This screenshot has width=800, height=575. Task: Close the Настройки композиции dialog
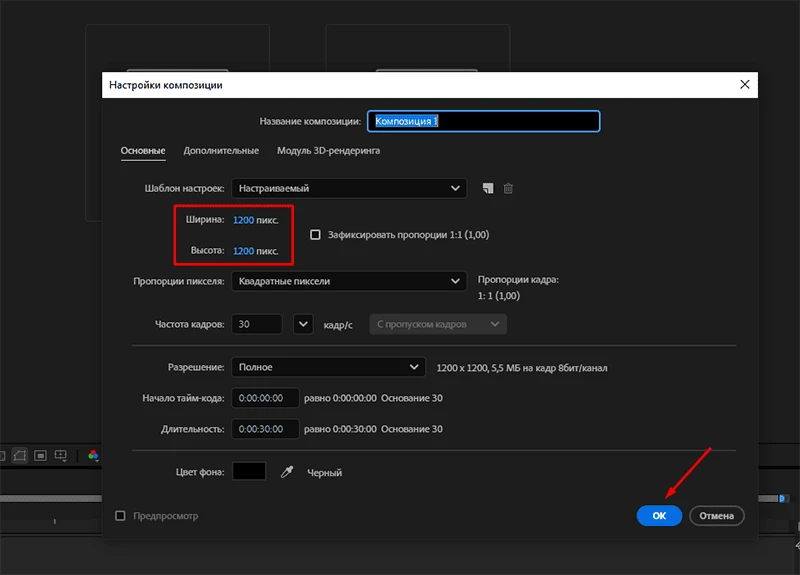[x=744, y=84]
